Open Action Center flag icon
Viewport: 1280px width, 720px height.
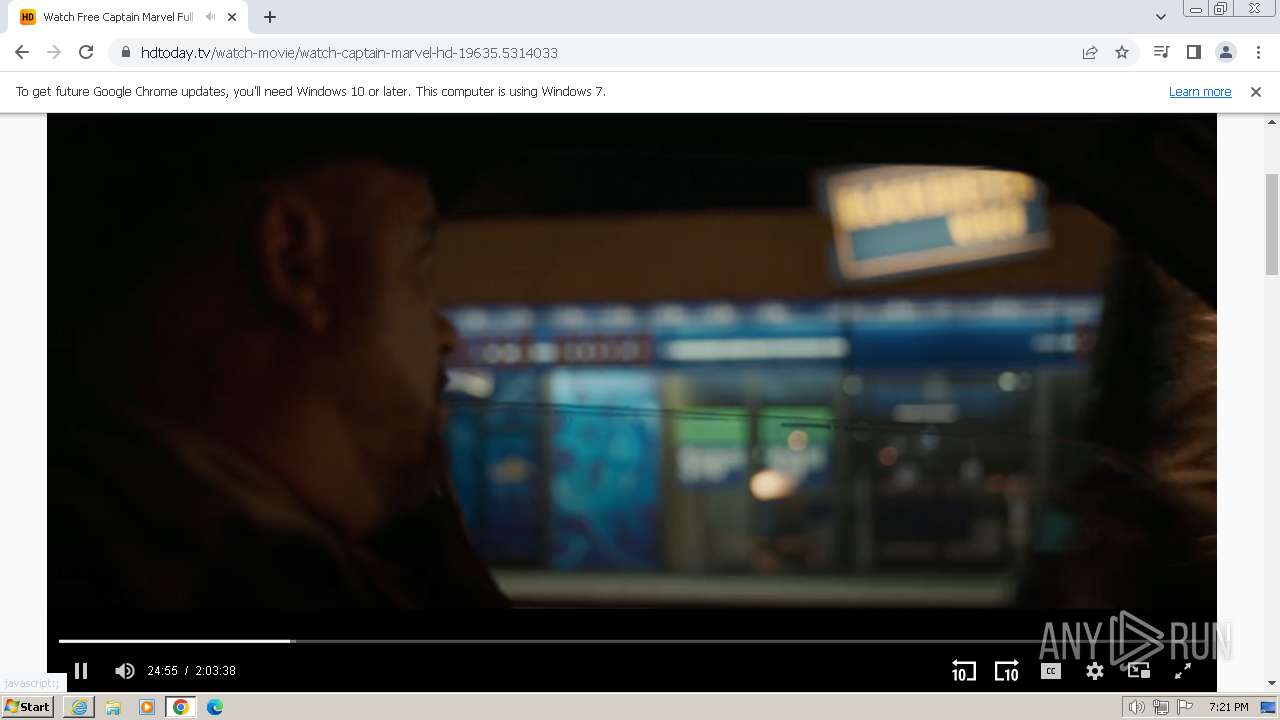pos(1185,707)
